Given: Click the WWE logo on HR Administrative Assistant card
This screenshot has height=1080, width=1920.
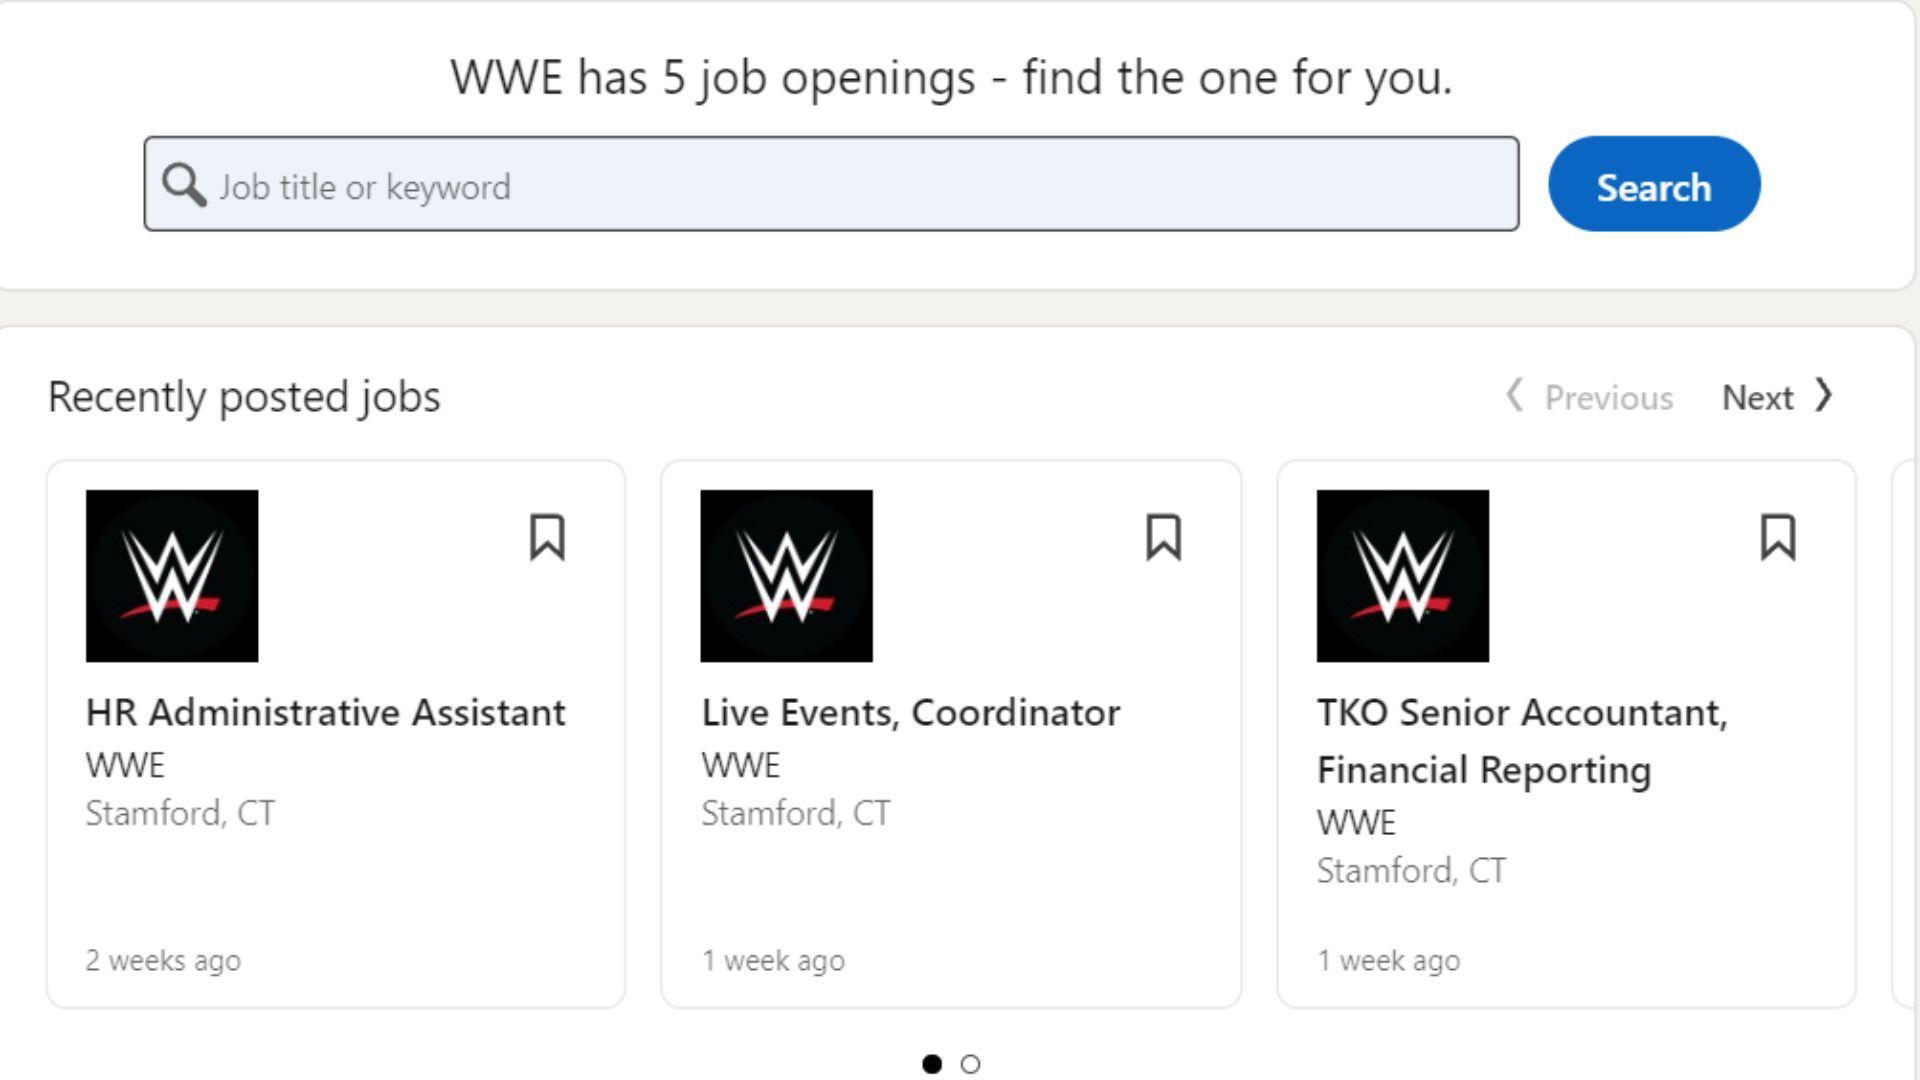Looking at the screenshot, I should (x=172, y=577).
